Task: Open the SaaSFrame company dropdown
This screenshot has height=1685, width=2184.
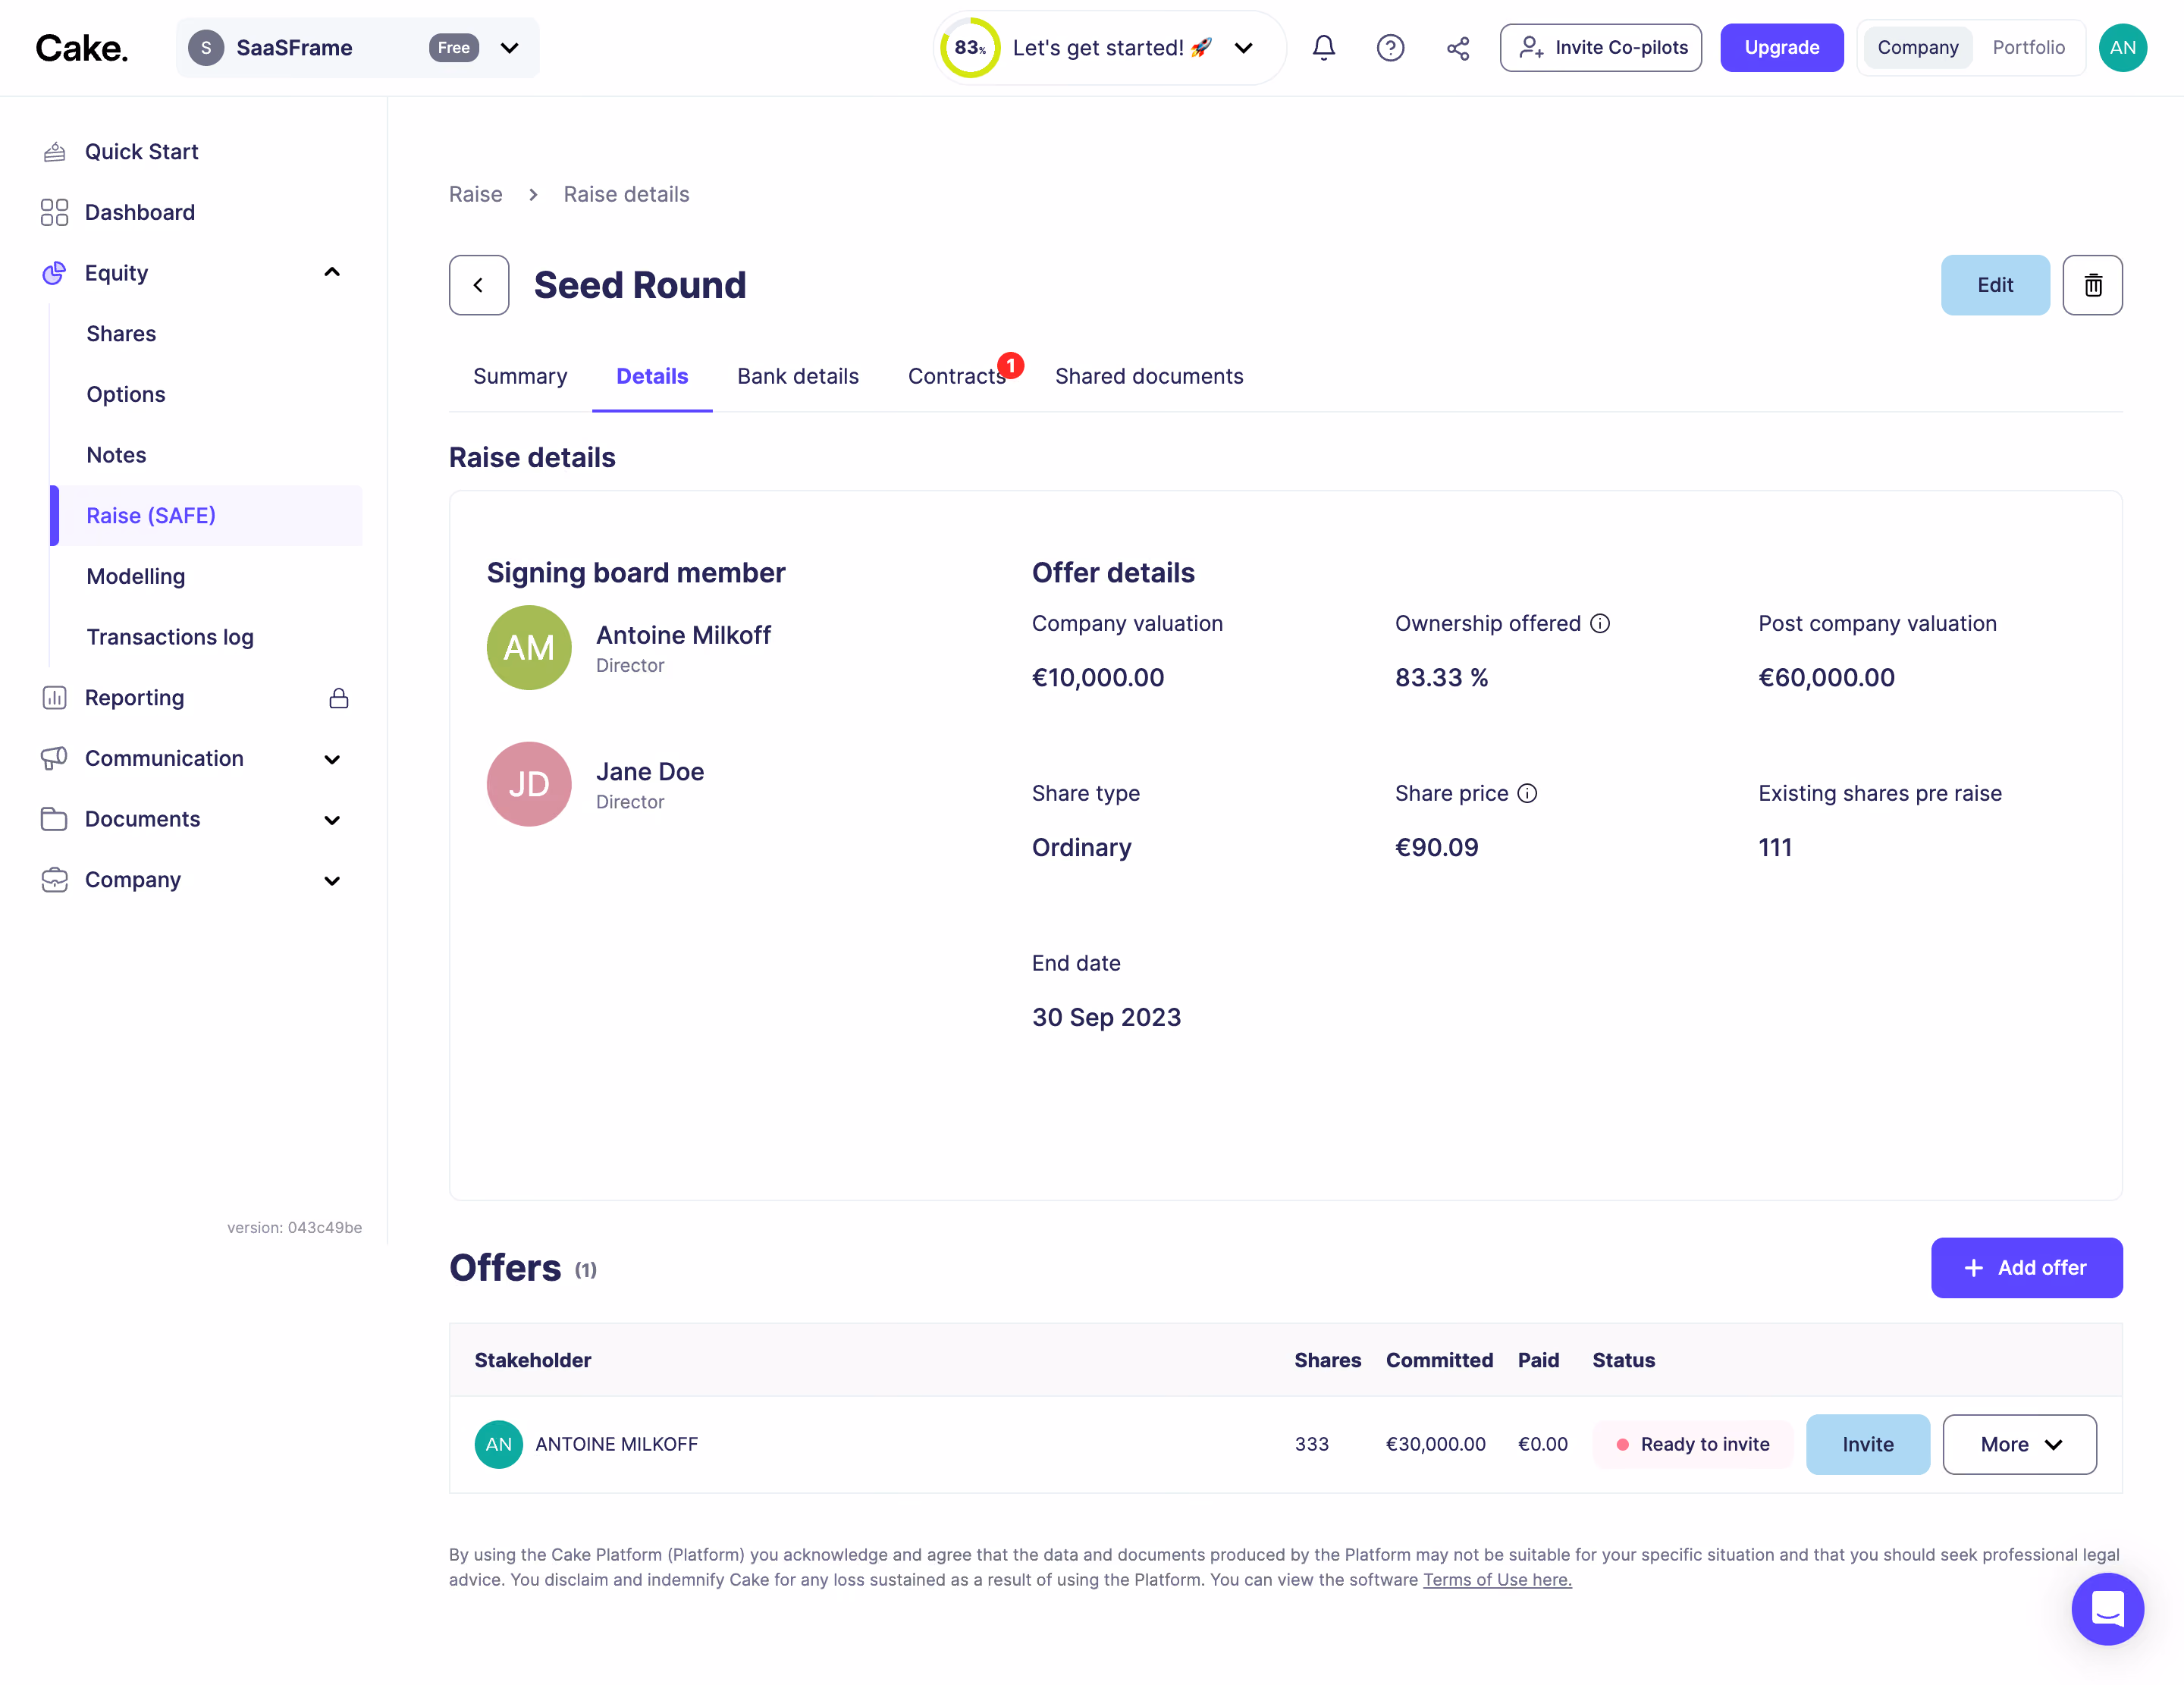Action: pyautogui.click(x=358, y=47)
